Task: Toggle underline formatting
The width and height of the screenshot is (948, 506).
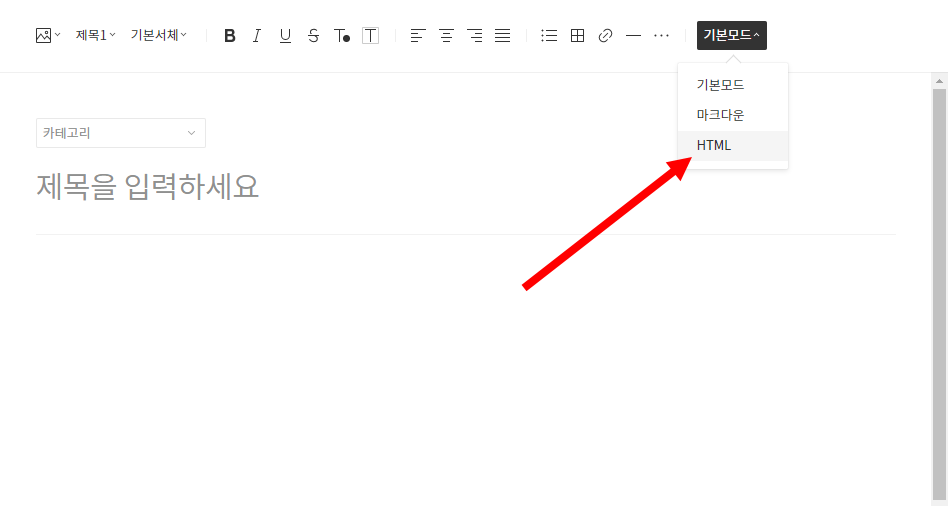Action: (285, 36)
